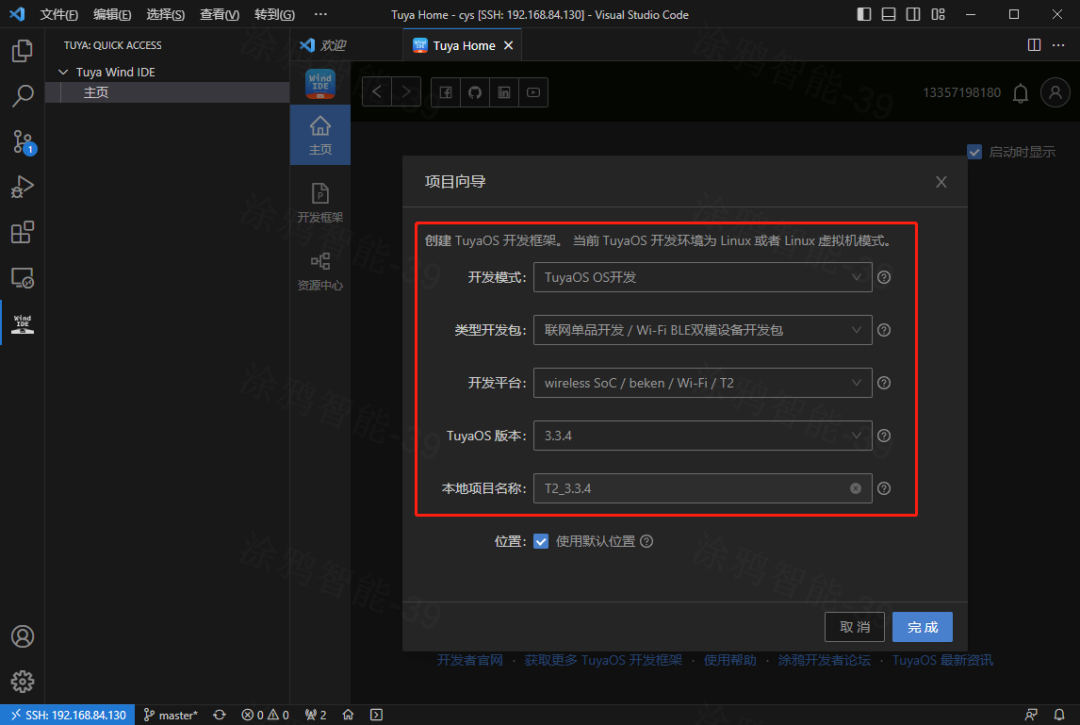1080x725 pixels.
Task: Open the Extensions sidebar icon
Action: (x=22, y=232)
